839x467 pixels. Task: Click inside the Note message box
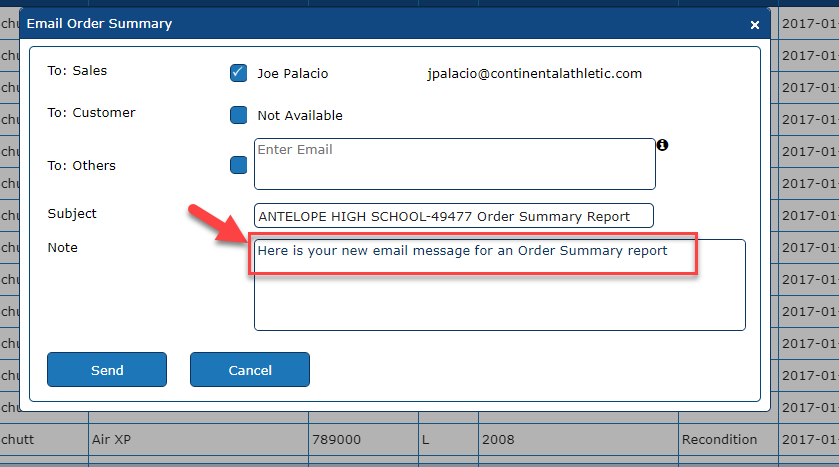click(500, 285)
